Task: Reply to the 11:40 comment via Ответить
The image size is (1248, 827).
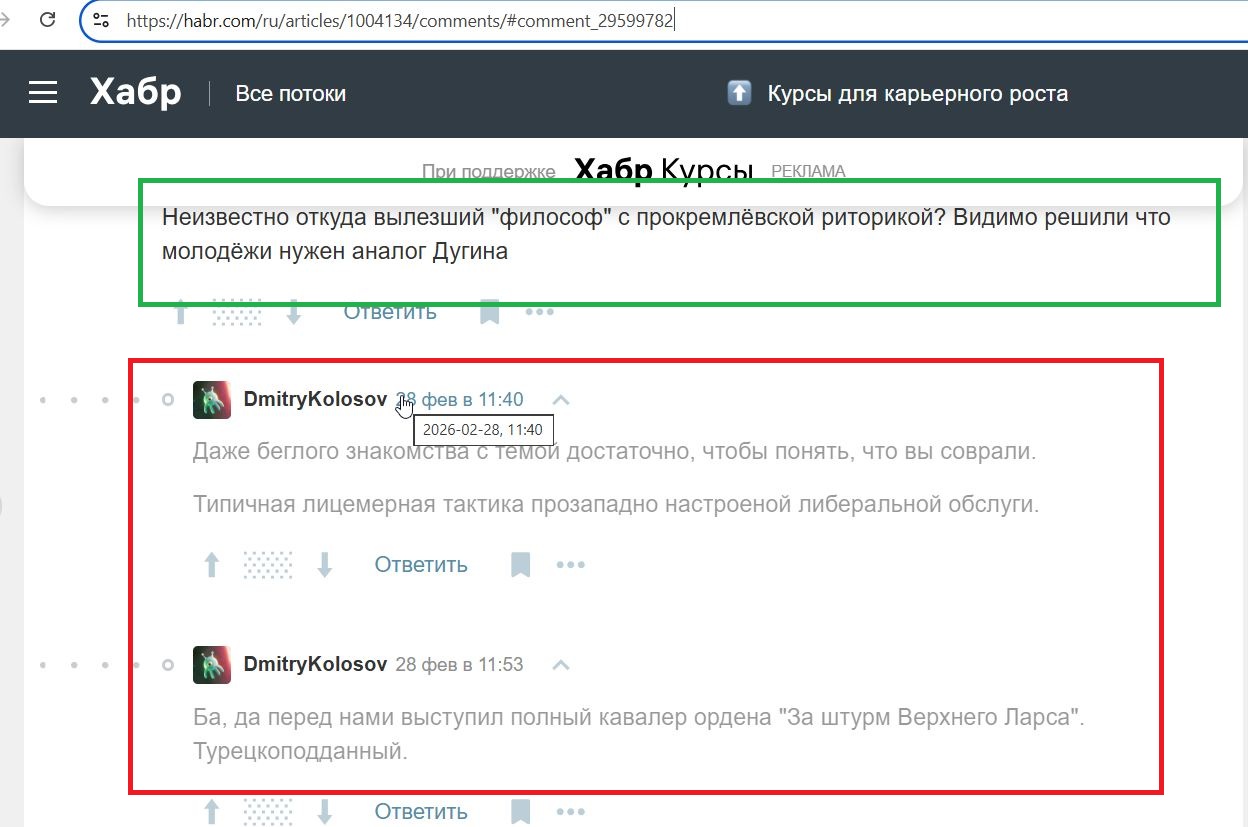Action: coord(420,565)
